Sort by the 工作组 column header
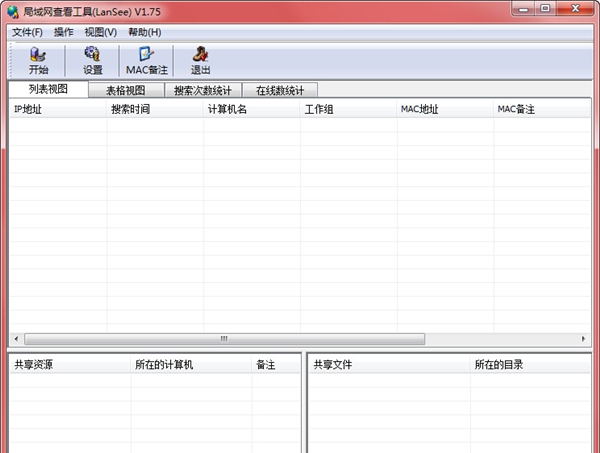Image resolution: width=600 pixels, height=453 pixels. (348, 109)
